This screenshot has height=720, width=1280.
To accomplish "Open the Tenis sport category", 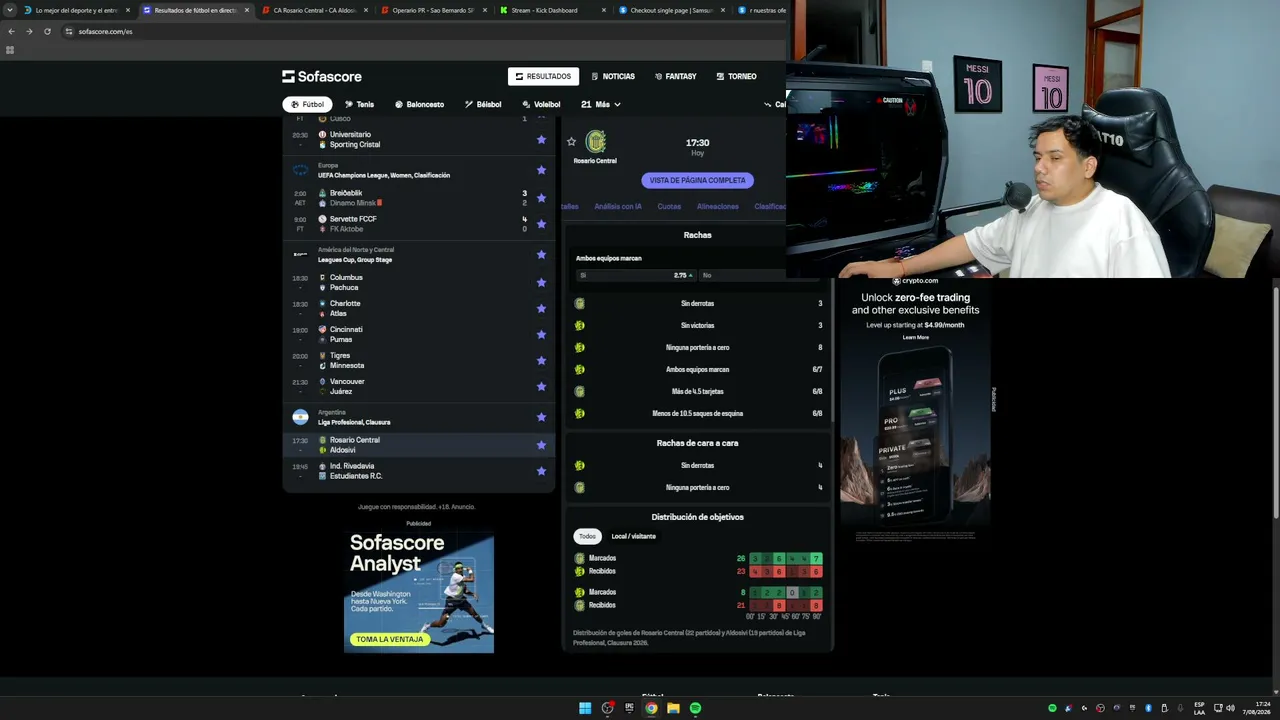I will pyautogui.click(x=359, y=104).
